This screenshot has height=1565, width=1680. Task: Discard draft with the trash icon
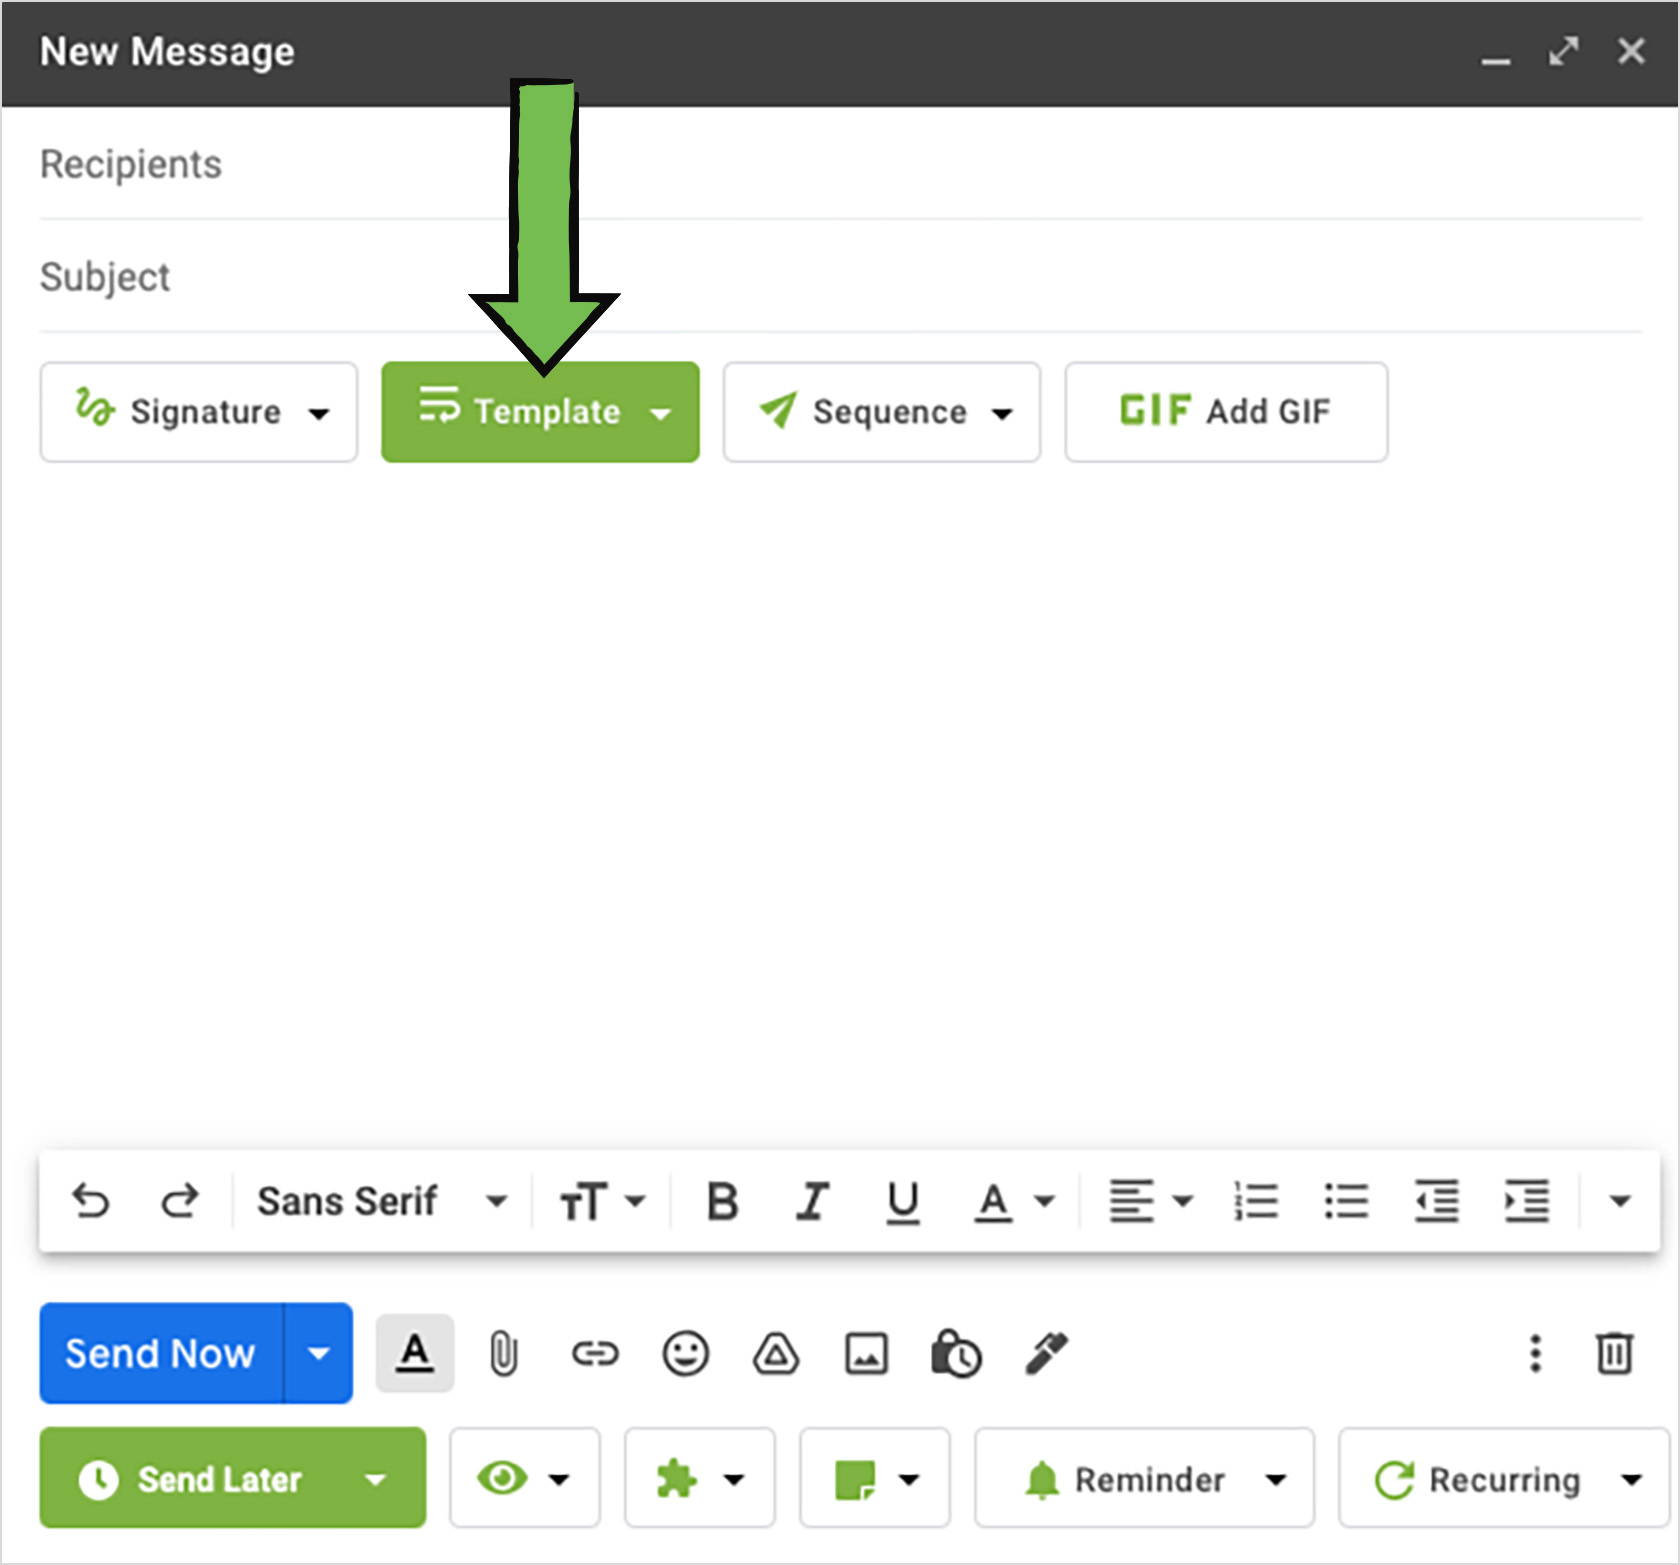pos(1614,1354)
